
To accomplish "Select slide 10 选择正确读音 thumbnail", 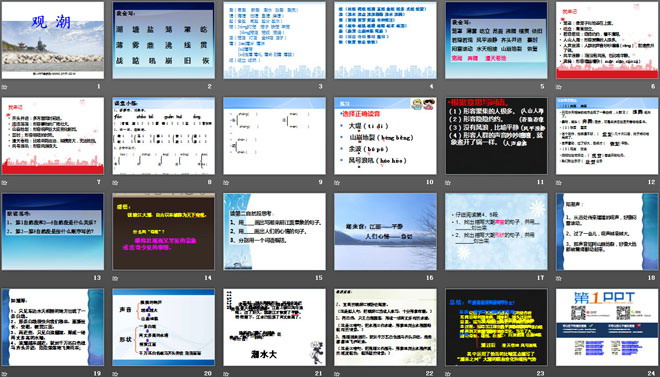I will click(385, 136).
